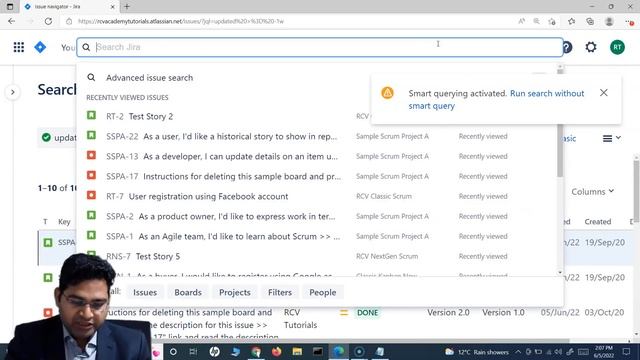Click Run search without smart query link

click(x=496, y=100)
